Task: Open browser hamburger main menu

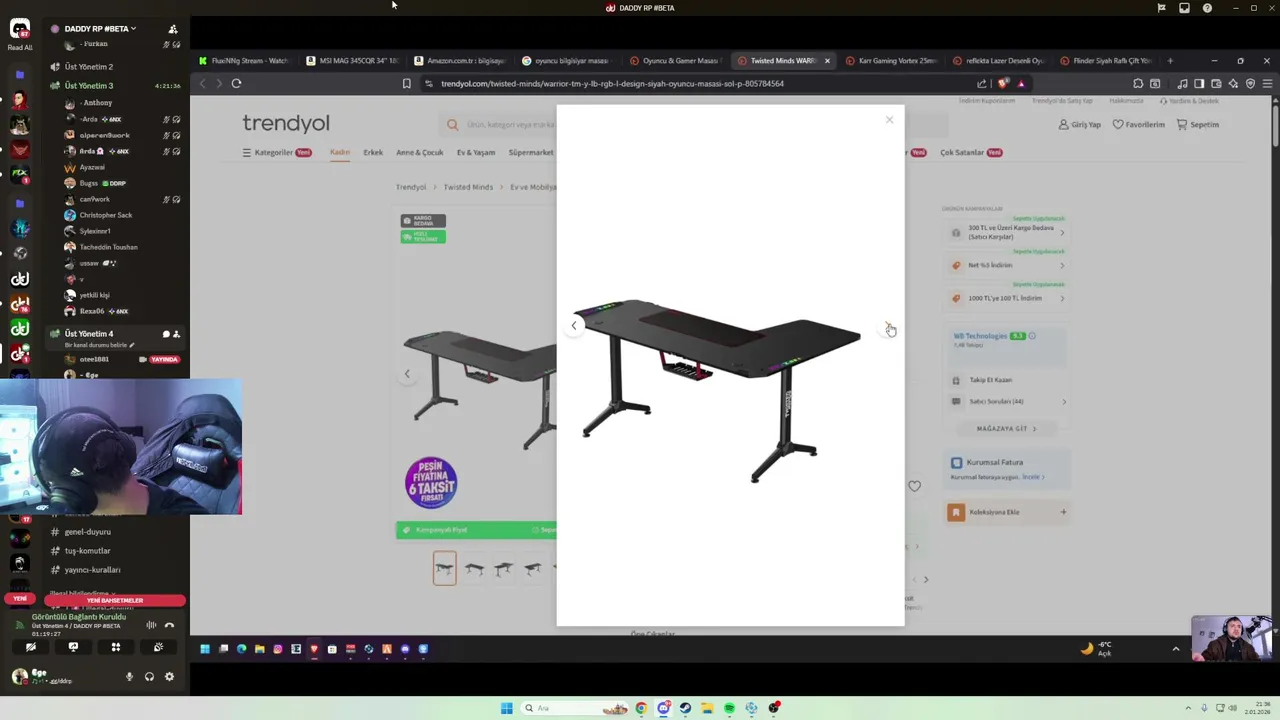Action: pos(1267,84)
